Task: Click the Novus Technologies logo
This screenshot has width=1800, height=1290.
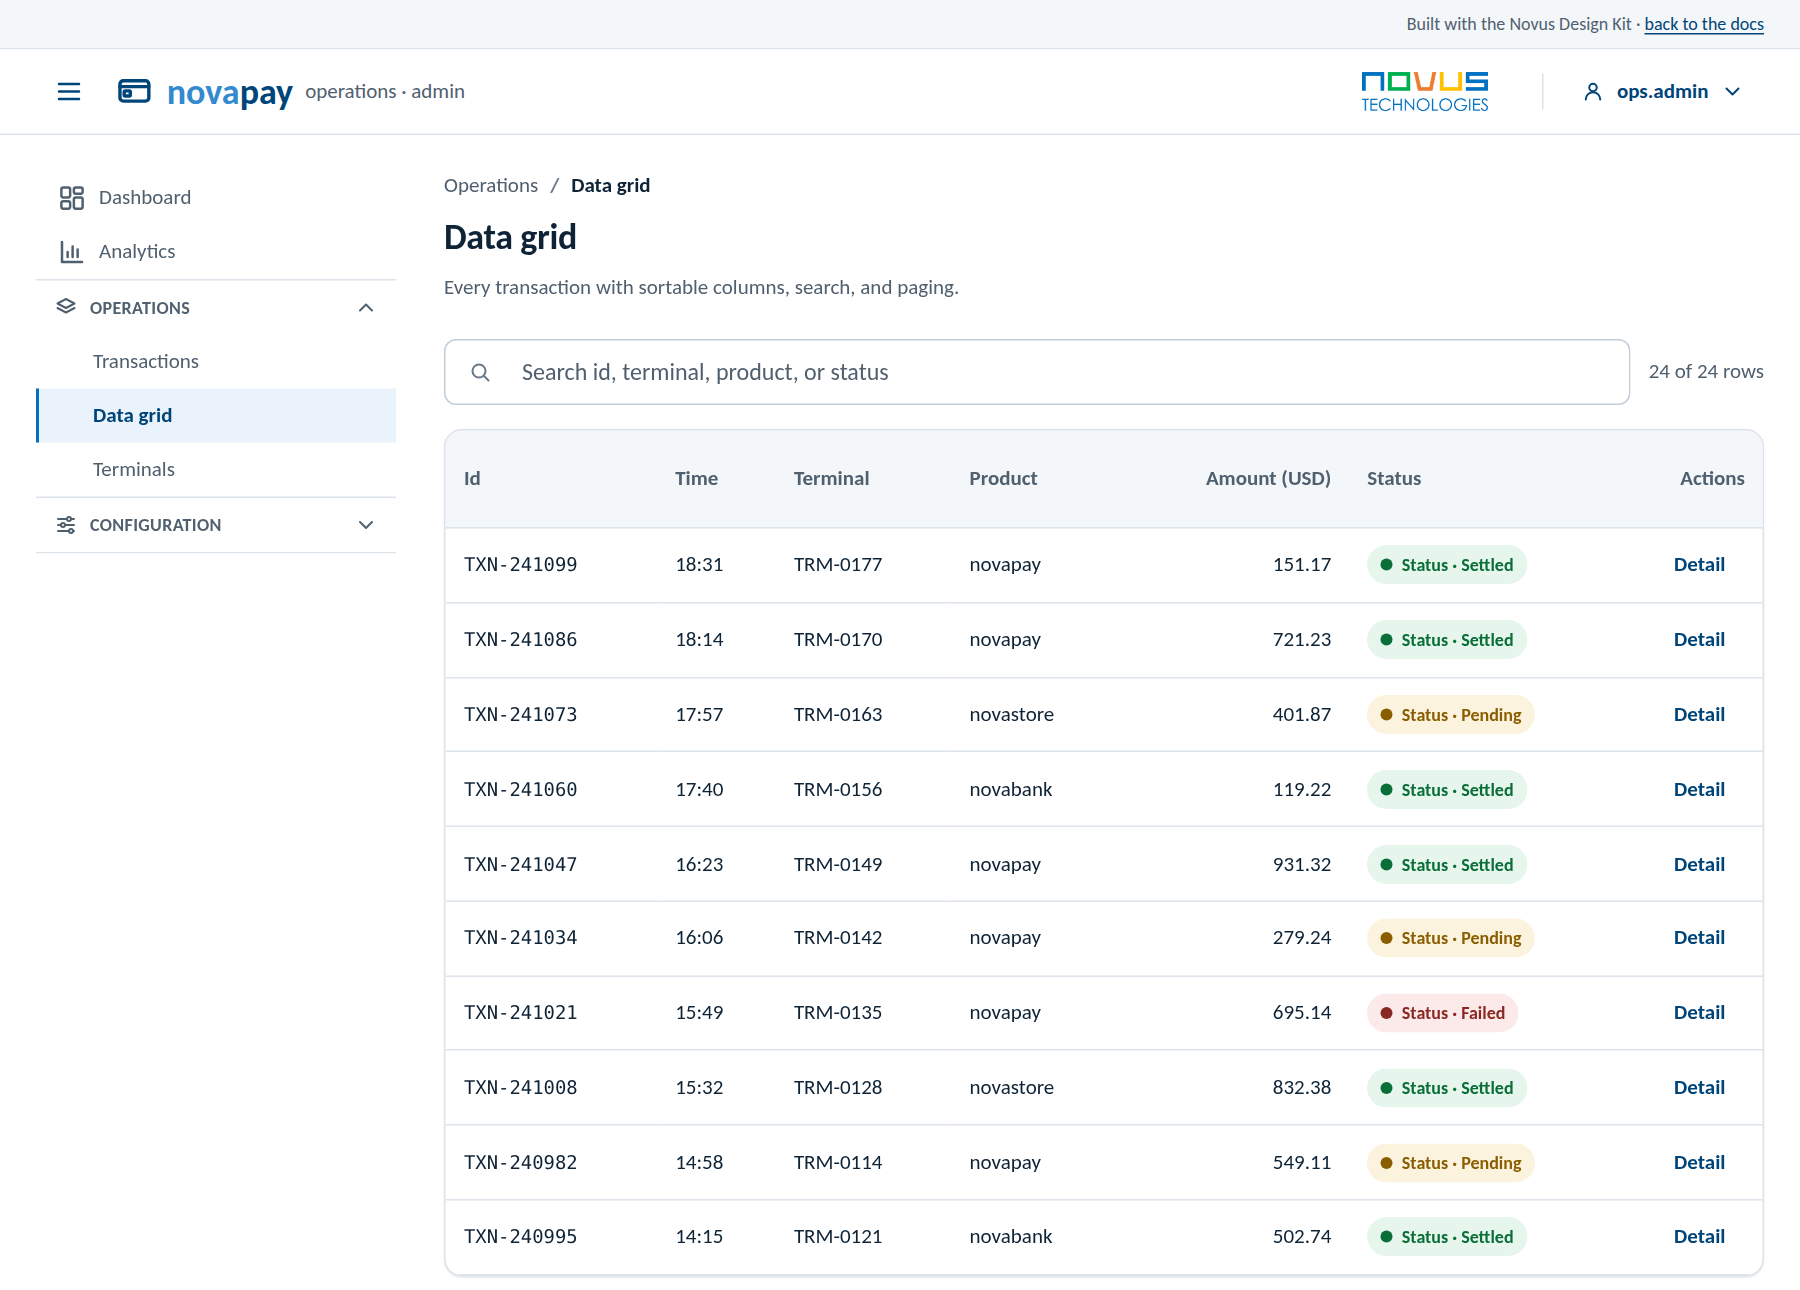Action: pos(1424,92)
